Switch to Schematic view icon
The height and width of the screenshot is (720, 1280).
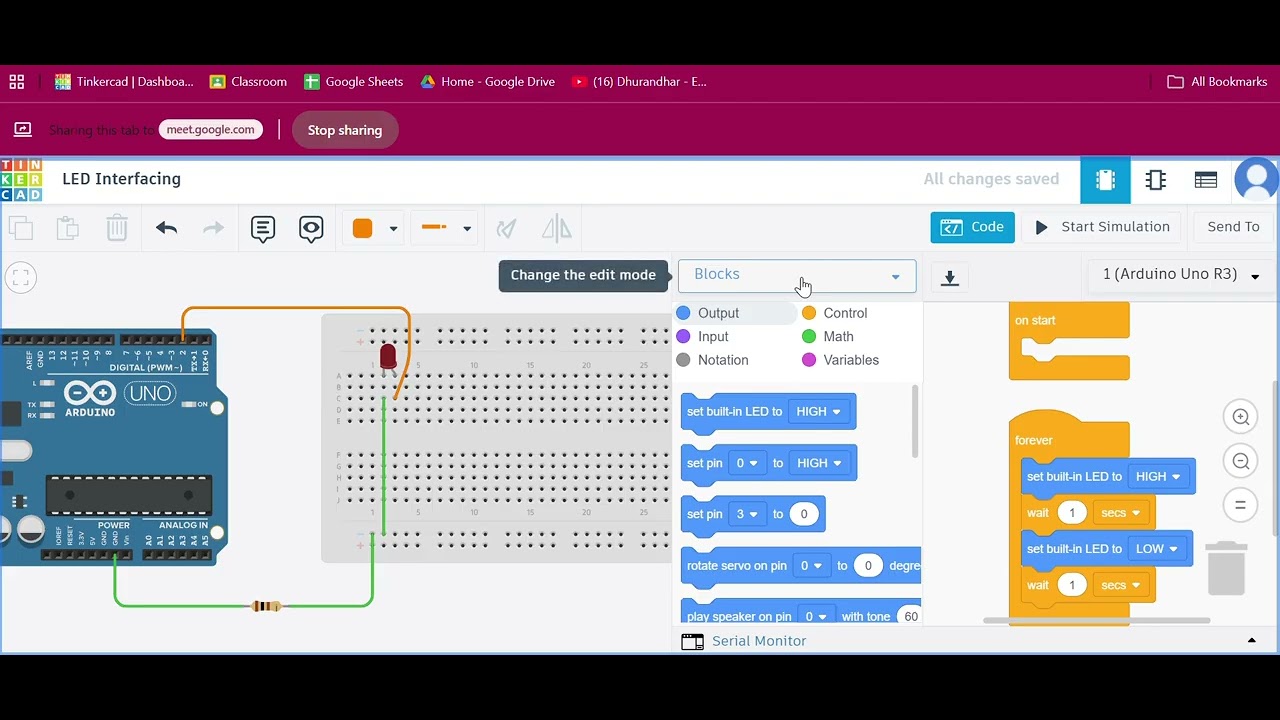tap(1156, 180)
